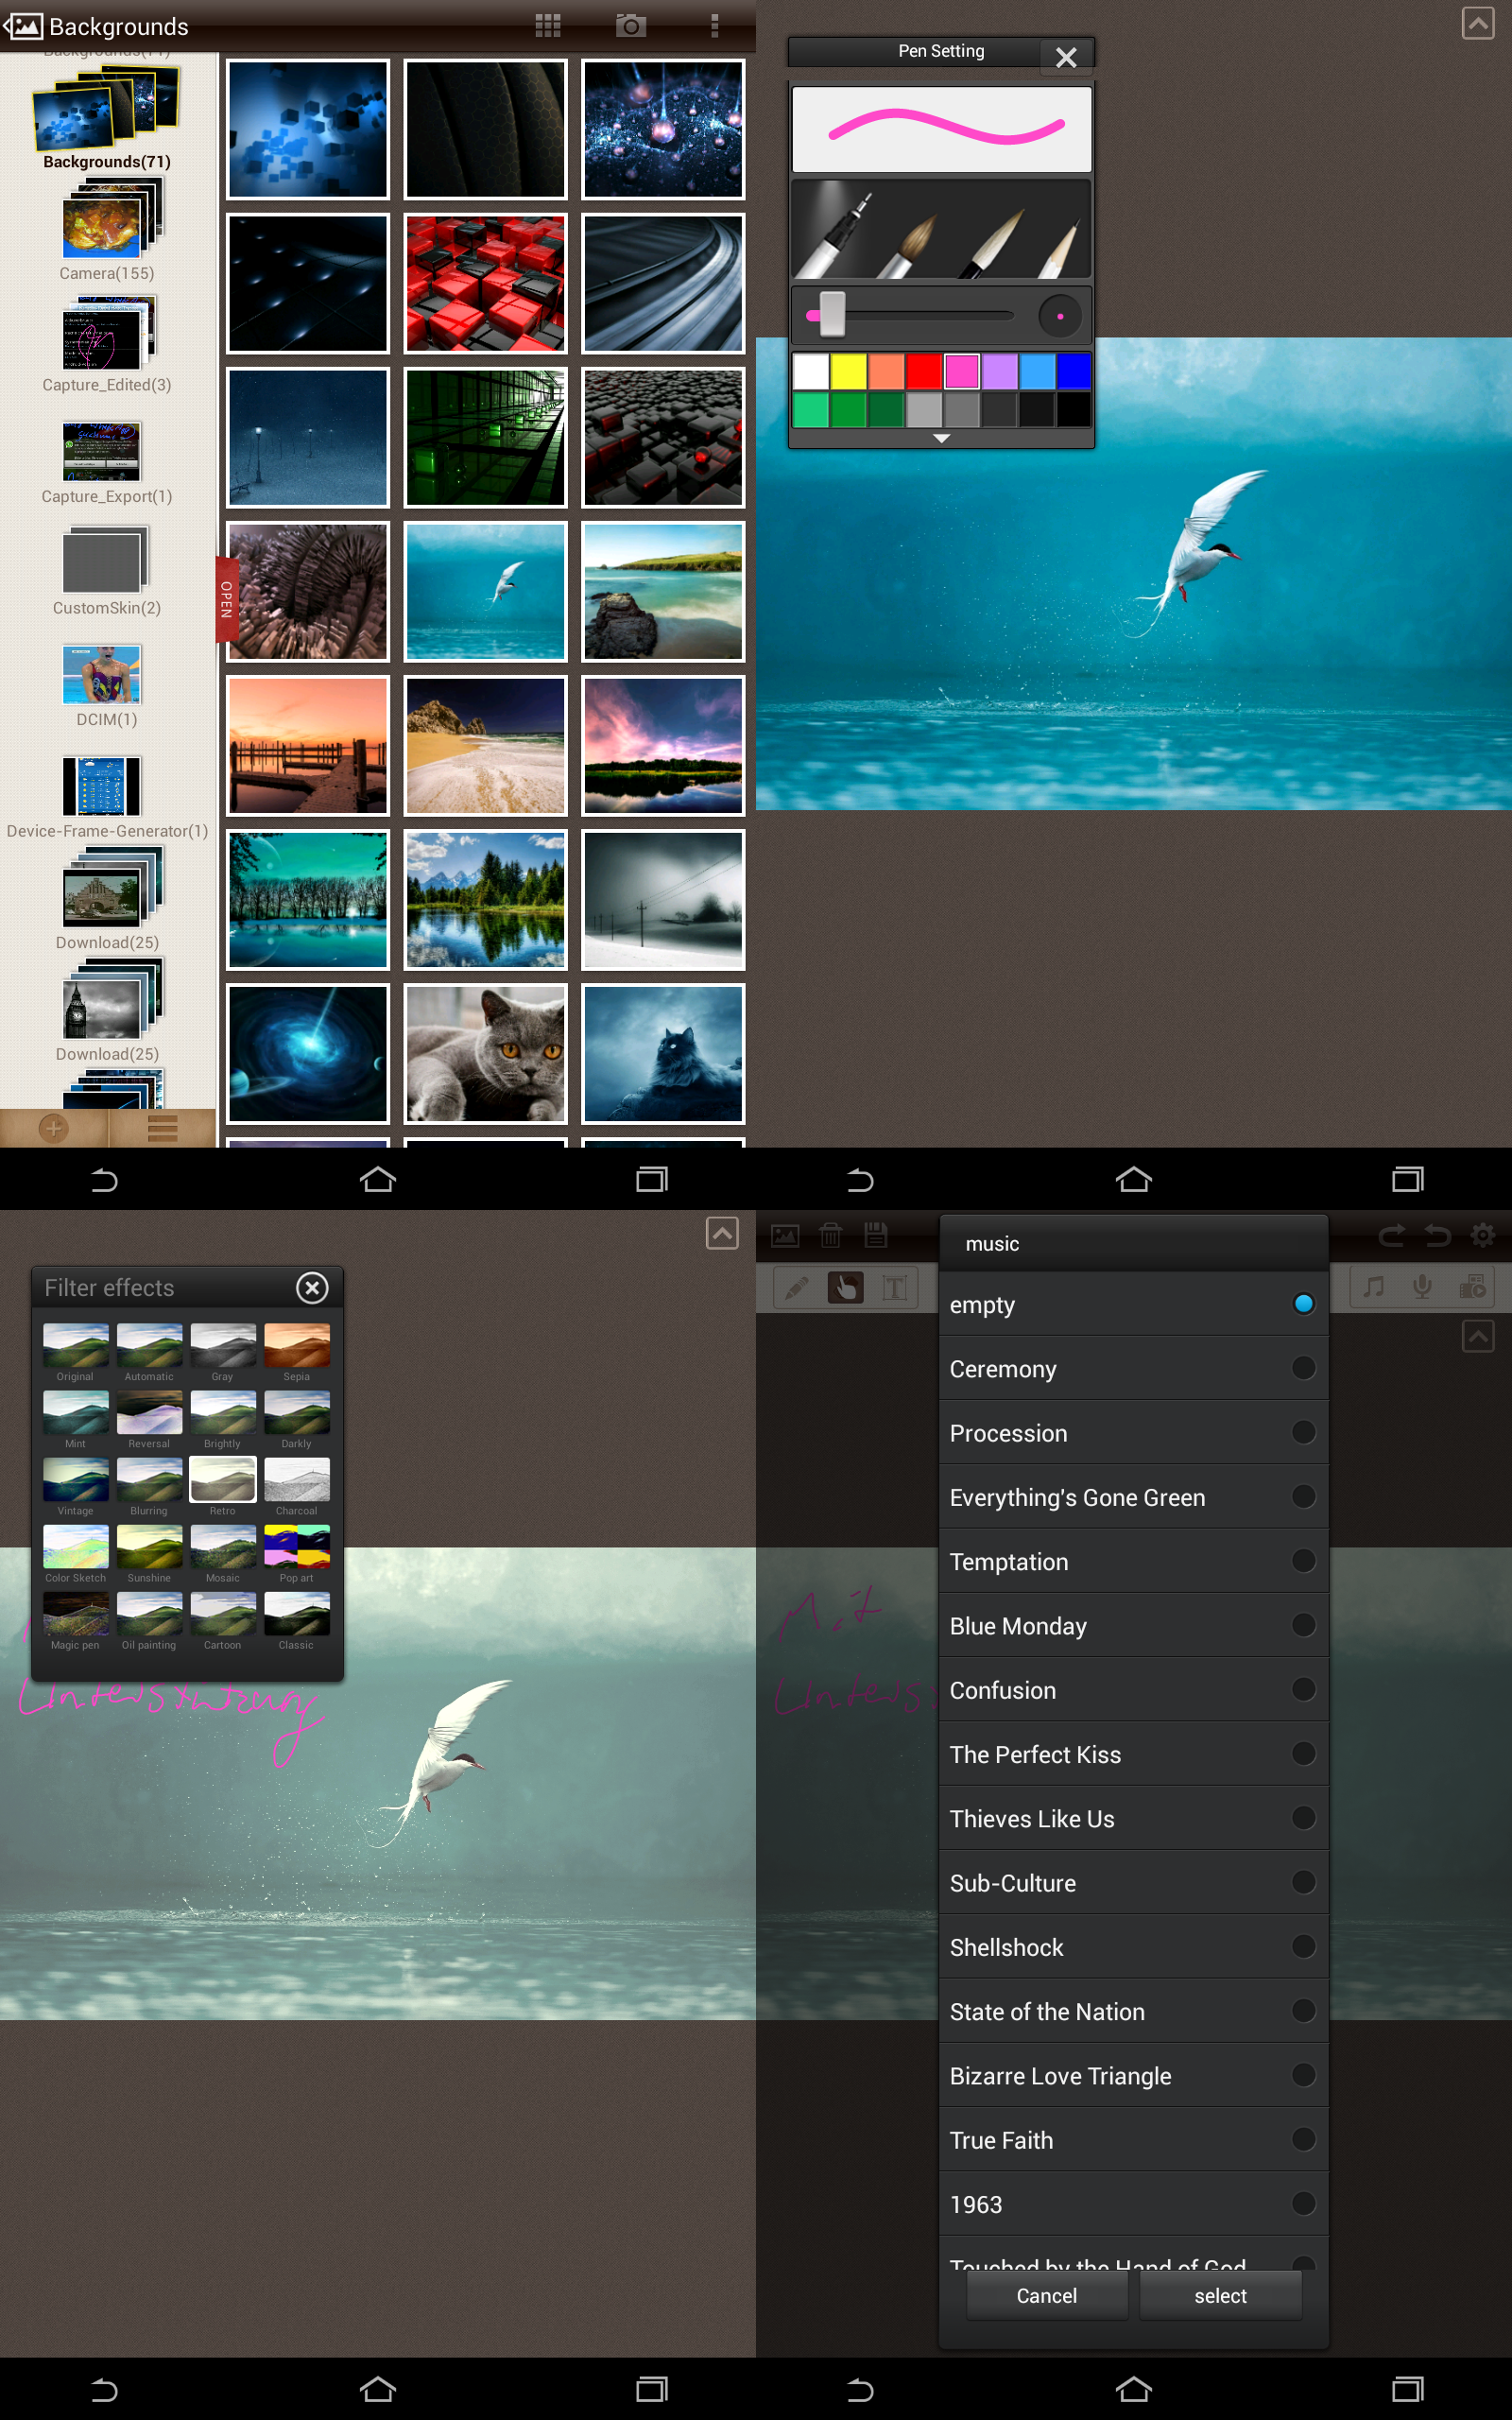
Task: Tap the text T tool icon
Action: tap(894, 1287)
